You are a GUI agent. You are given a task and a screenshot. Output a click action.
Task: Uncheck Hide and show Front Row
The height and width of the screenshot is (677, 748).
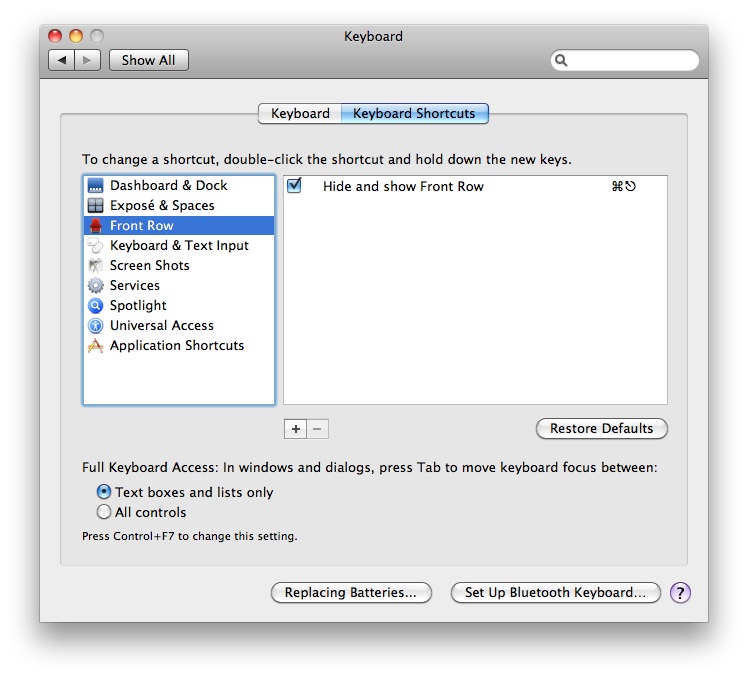pyautogui.click(x=294, y=186)
